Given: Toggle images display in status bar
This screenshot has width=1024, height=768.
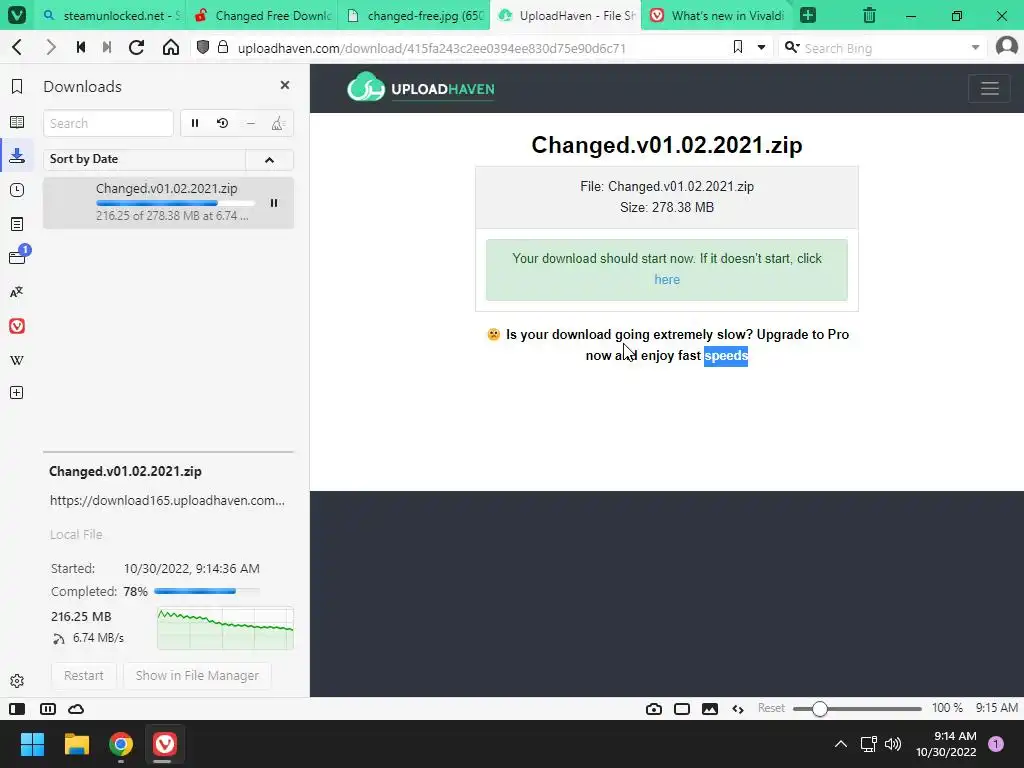Looking at the screenshot, I should coord(710,709).
